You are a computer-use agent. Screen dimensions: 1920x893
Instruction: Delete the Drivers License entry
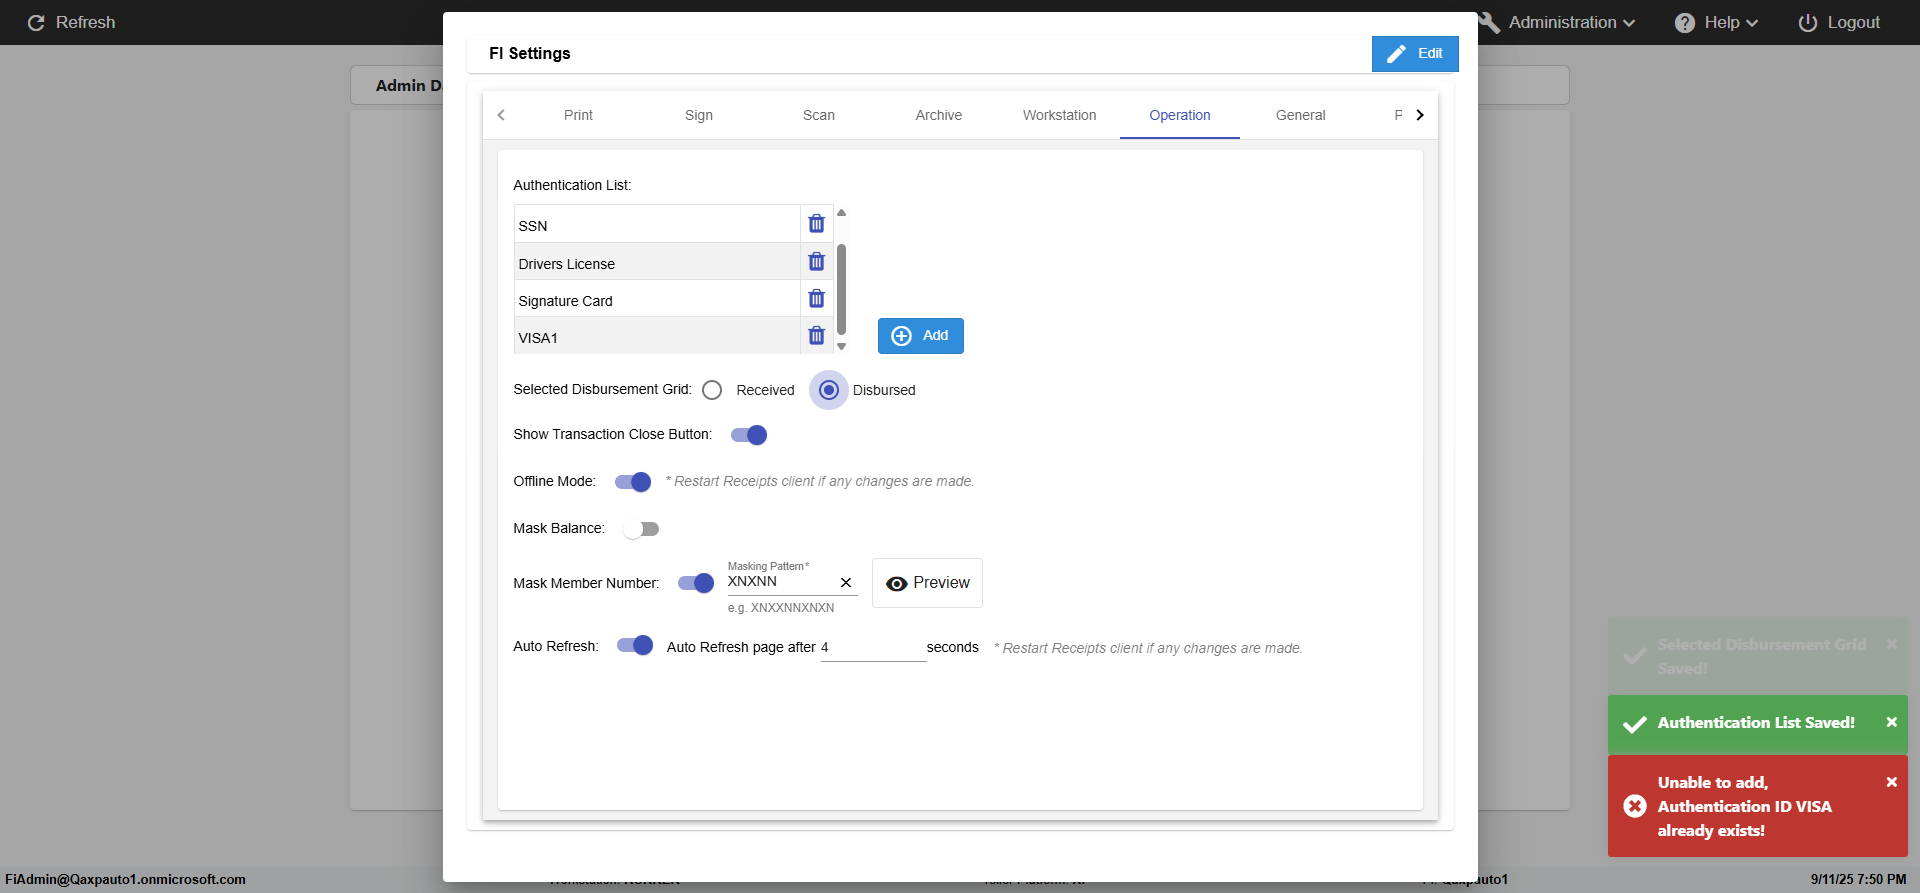tap(816, 262)
